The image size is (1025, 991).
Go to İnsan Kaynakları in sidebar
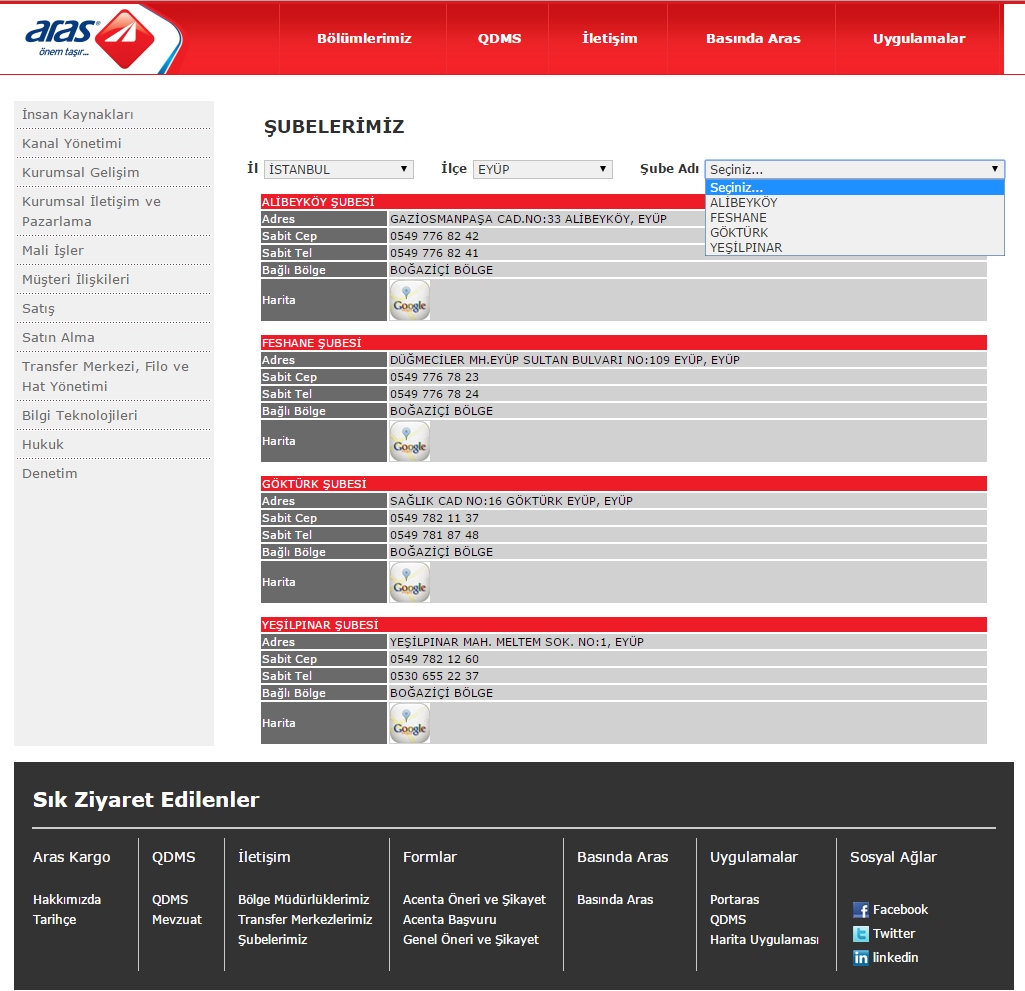tap(78, 114)
